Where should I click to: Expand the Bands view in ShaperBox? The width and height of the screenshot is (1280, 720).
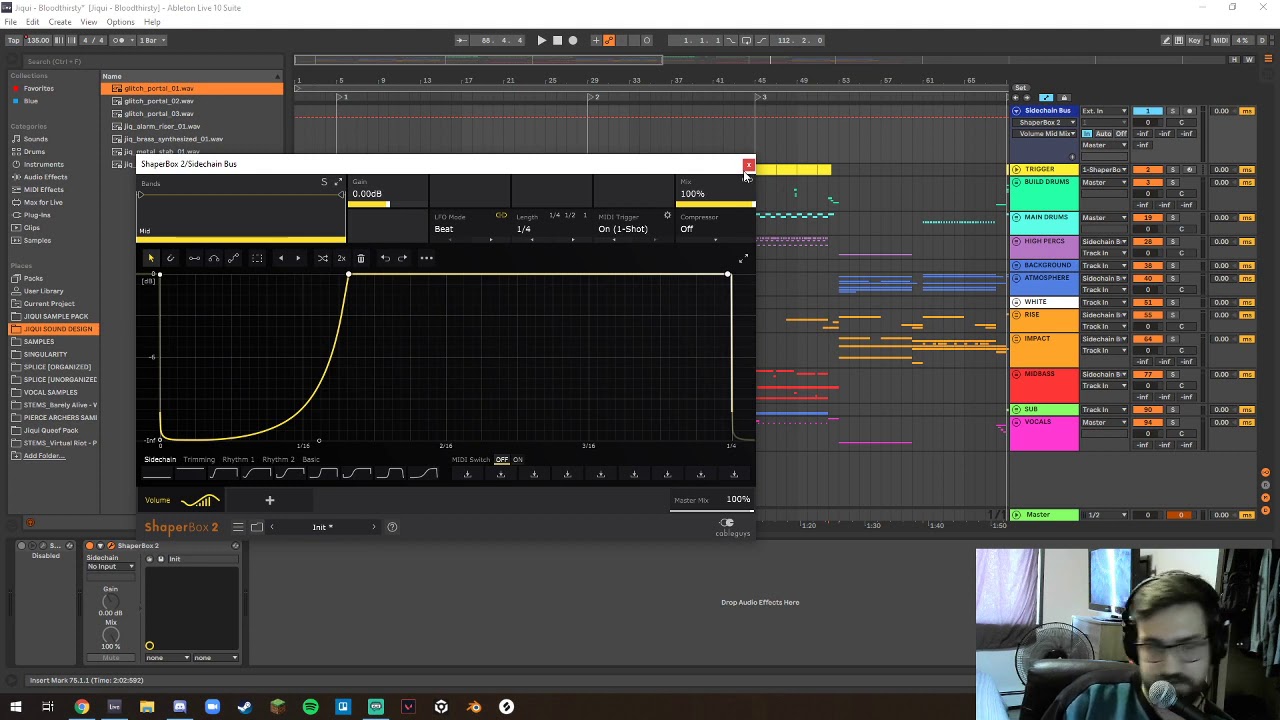[x=338, y=182]
